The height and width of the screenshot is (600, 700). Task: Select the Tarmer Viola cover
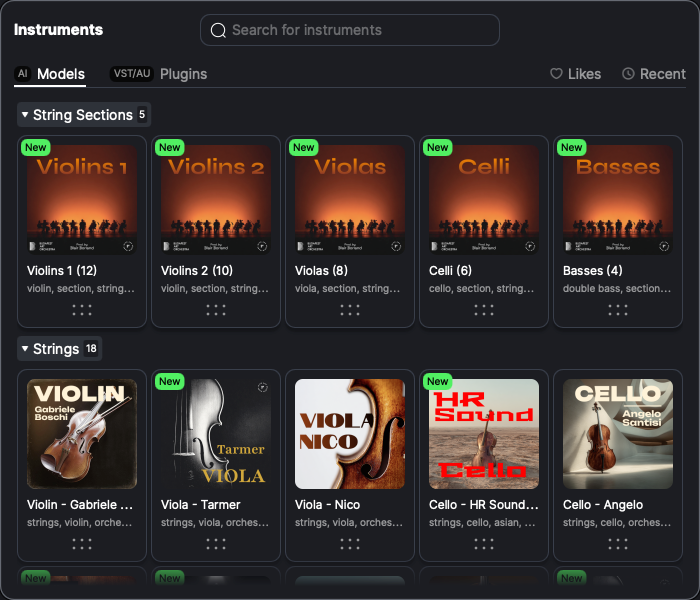click(216, 433)
